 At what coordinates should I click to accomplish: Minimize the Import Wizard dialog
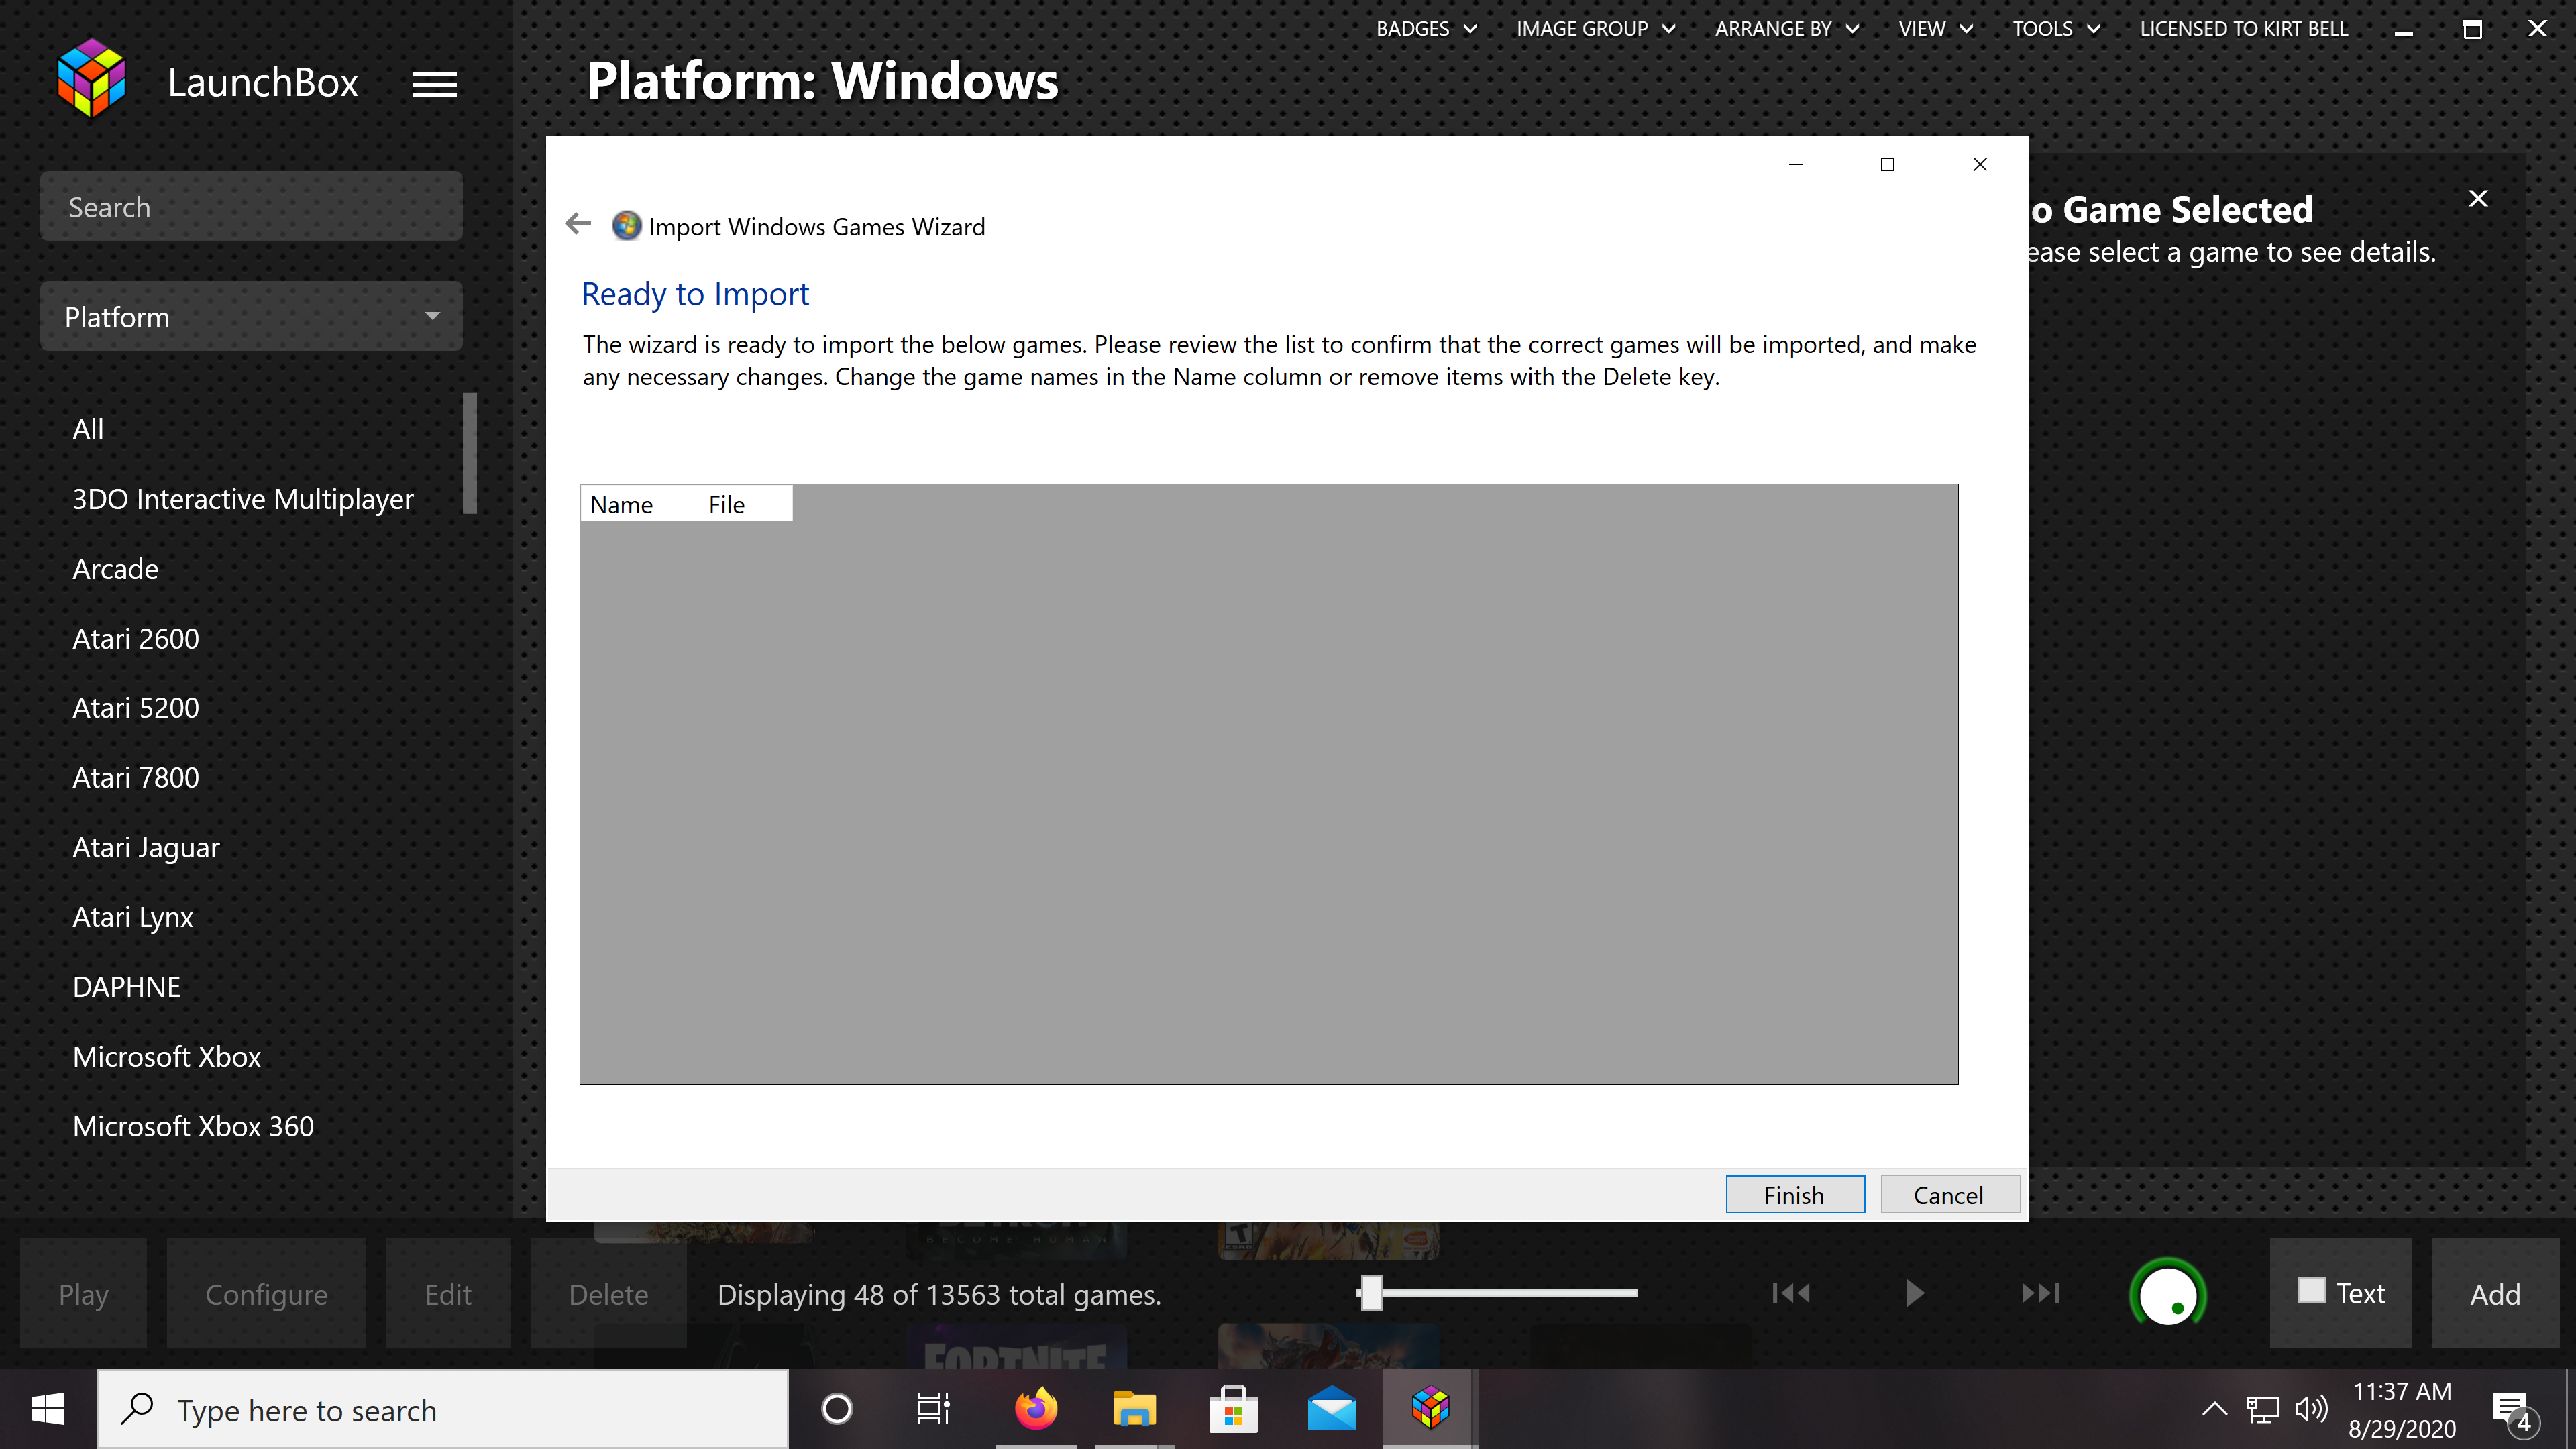click(x=1795, y=164)
